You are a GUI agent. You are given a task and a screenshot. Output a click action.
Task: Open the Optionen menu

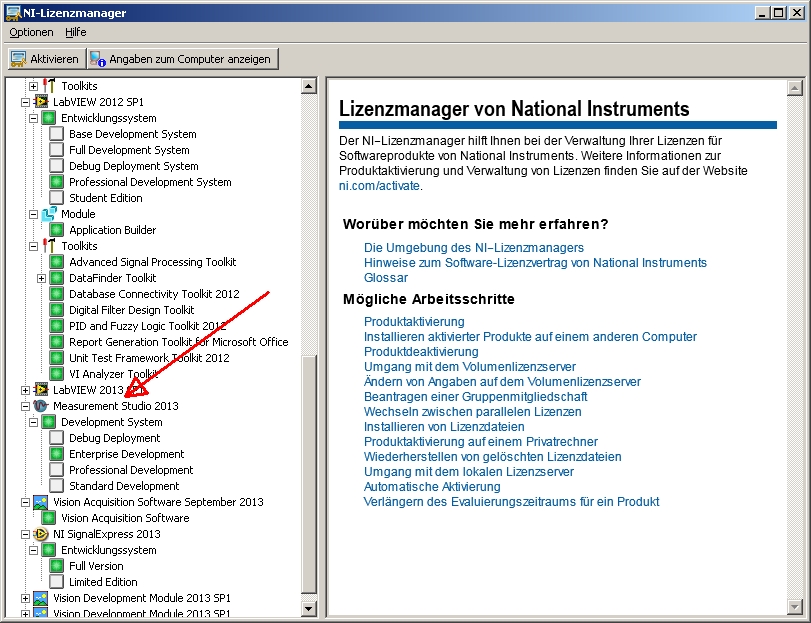[x=31, y=32]
